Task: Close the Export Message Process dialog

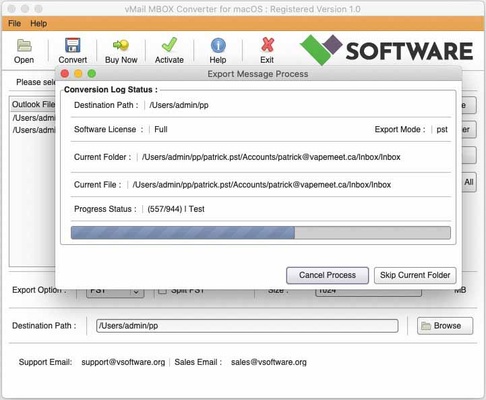Action: [65, 74]
